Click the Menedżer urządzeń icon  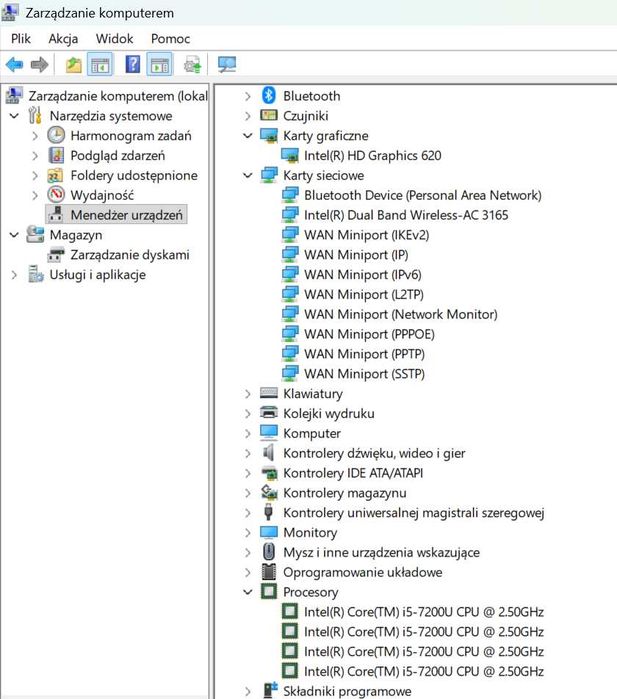point(56,214)
